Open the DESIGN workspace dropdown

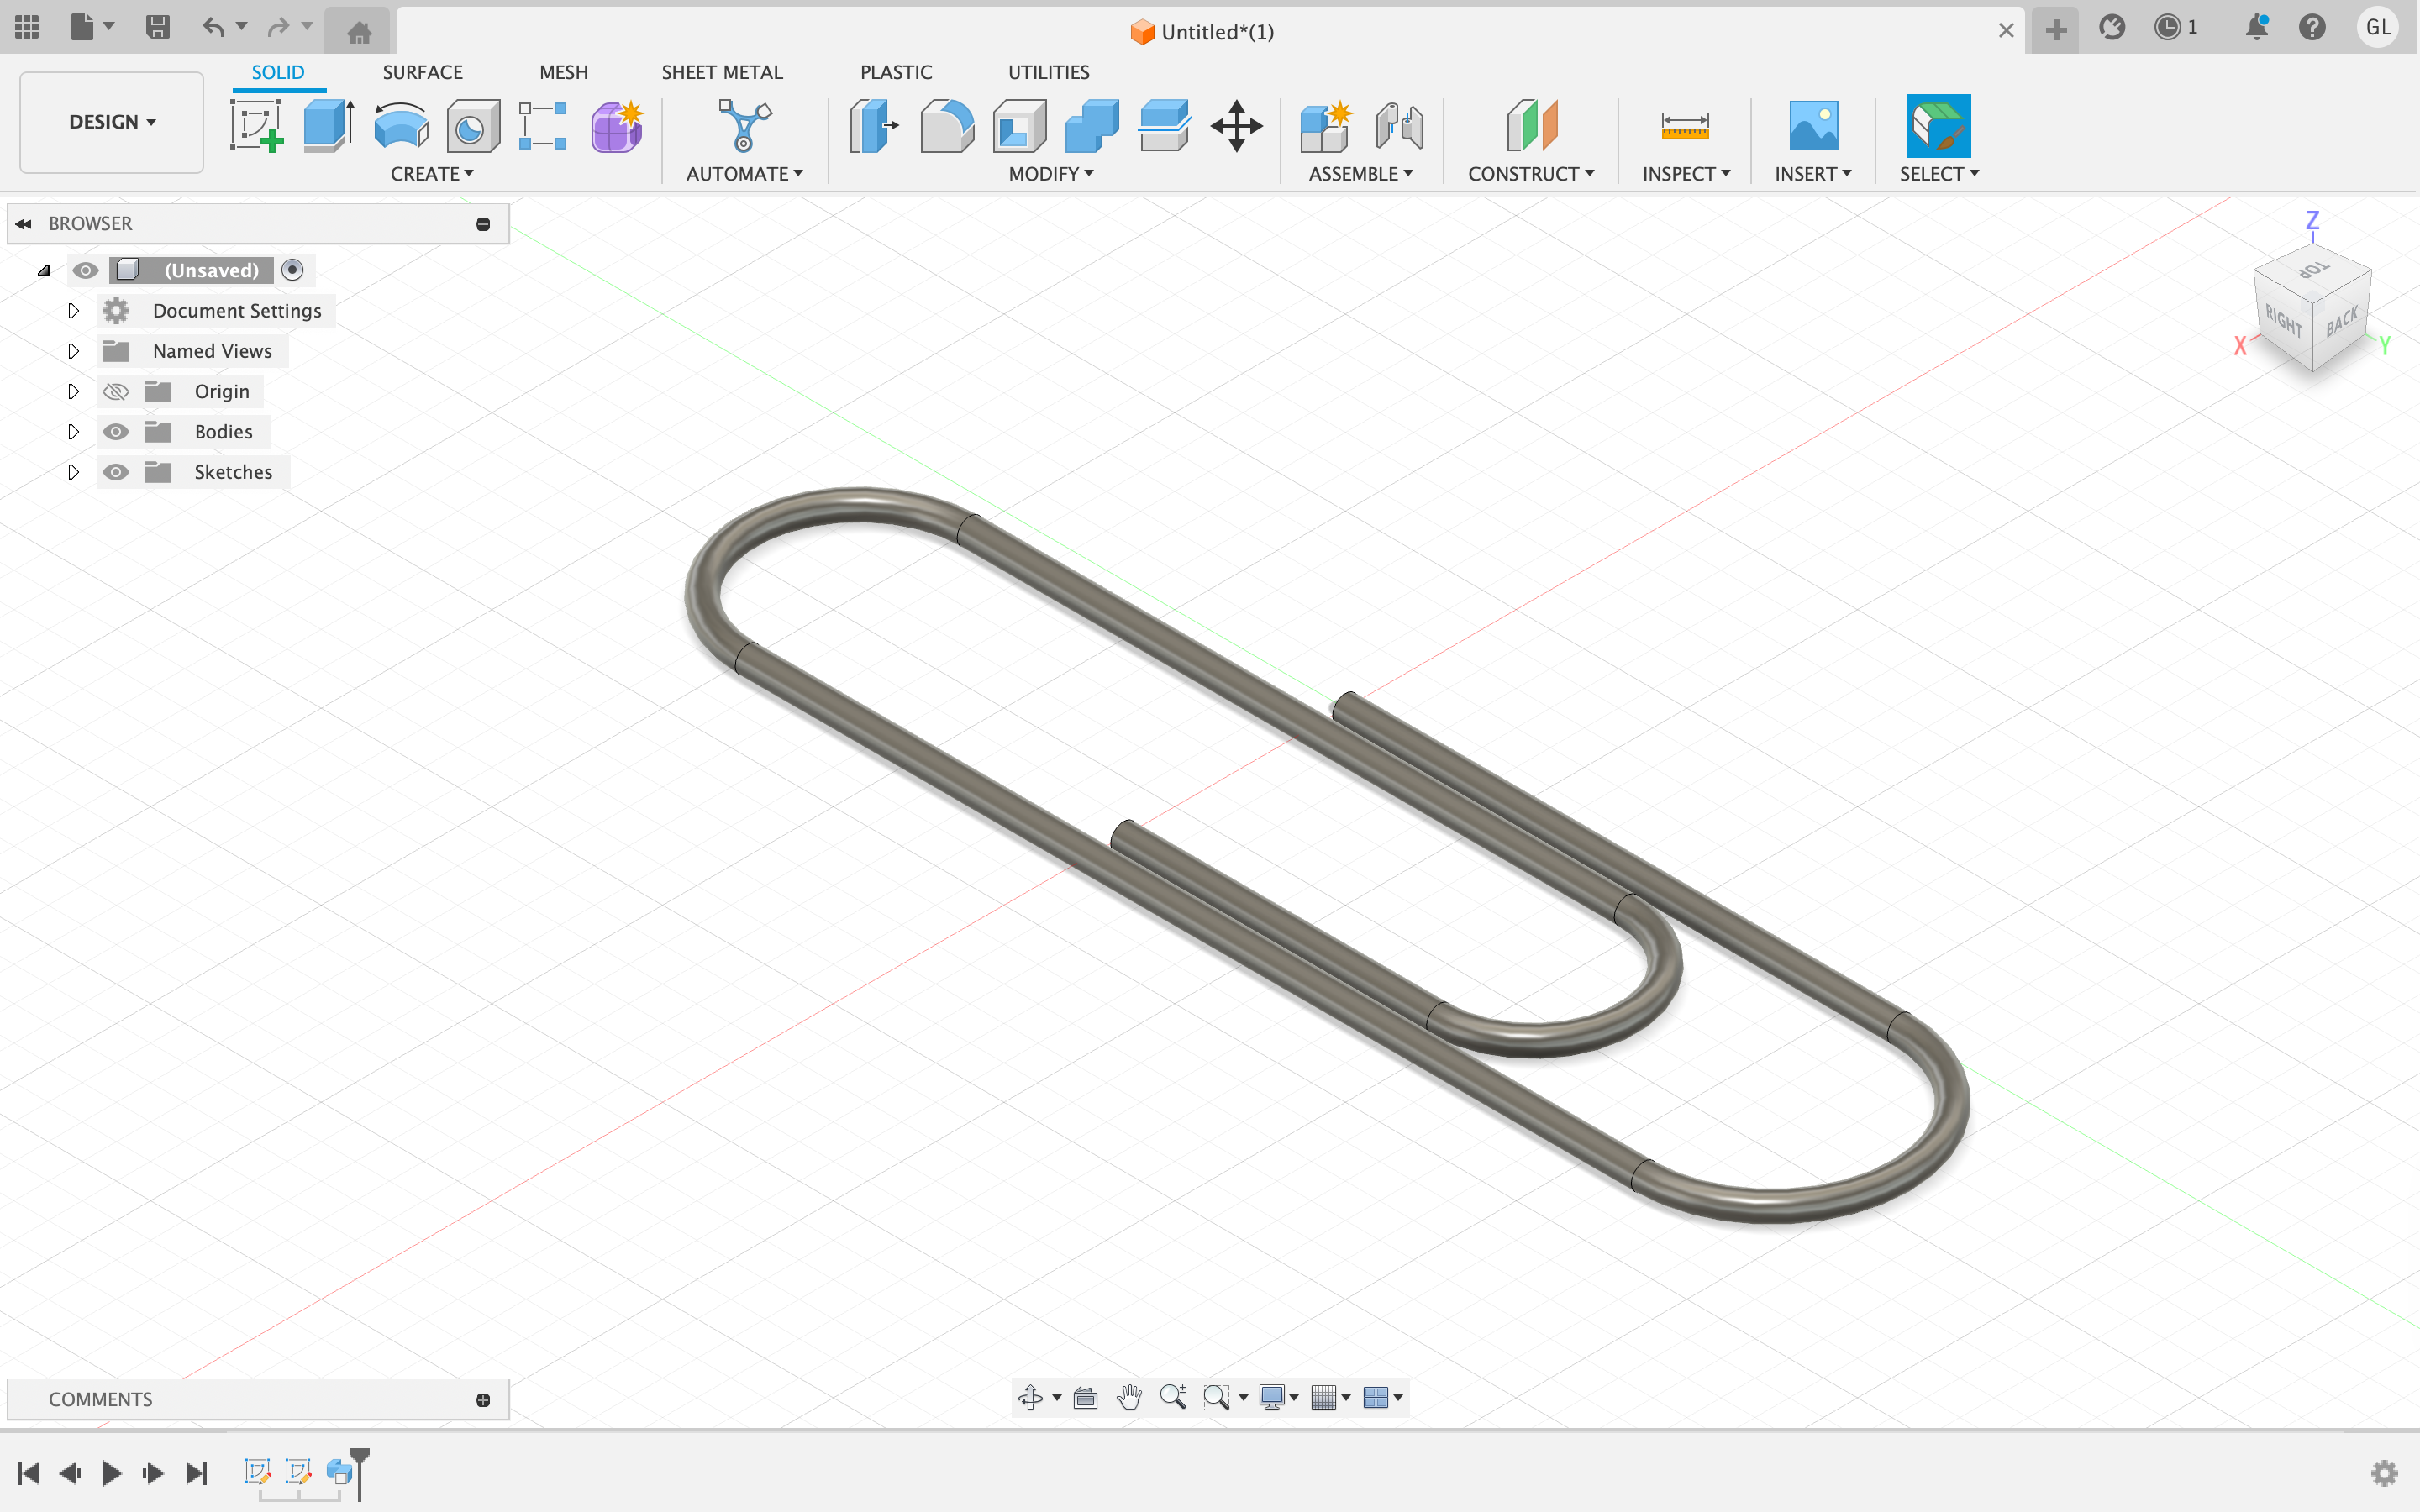pos(111,122)
